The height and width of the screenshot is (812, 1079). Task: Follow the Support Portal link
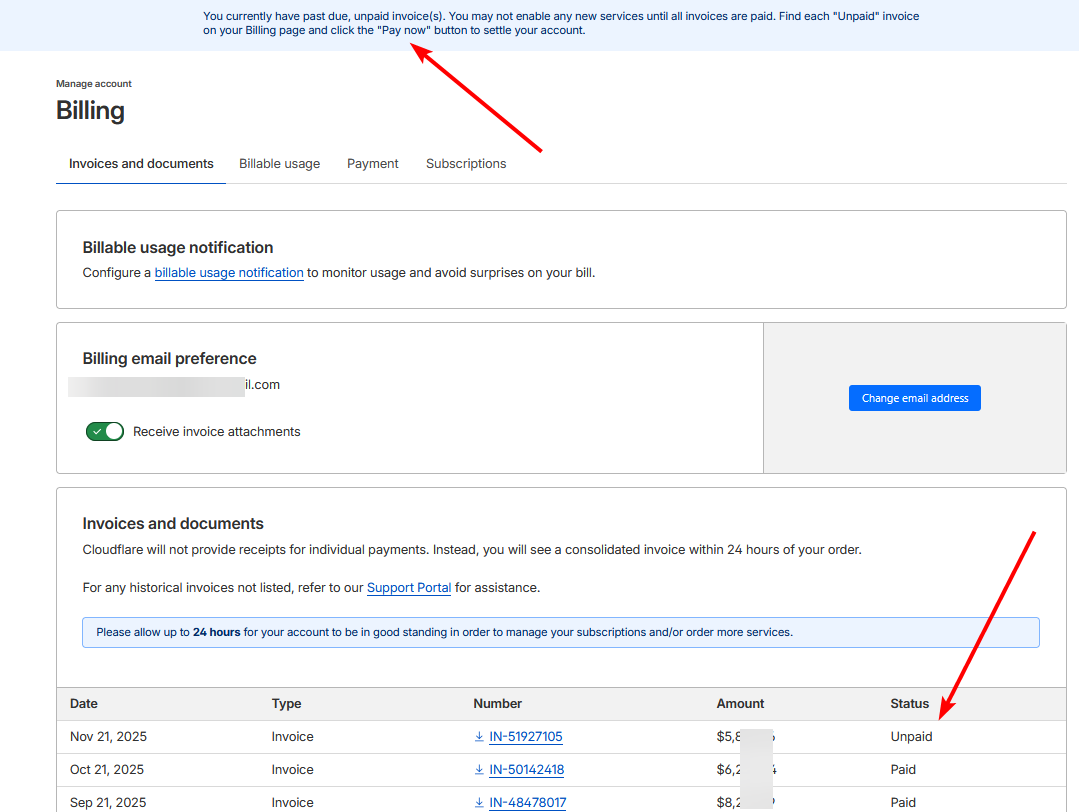point(409,588)
